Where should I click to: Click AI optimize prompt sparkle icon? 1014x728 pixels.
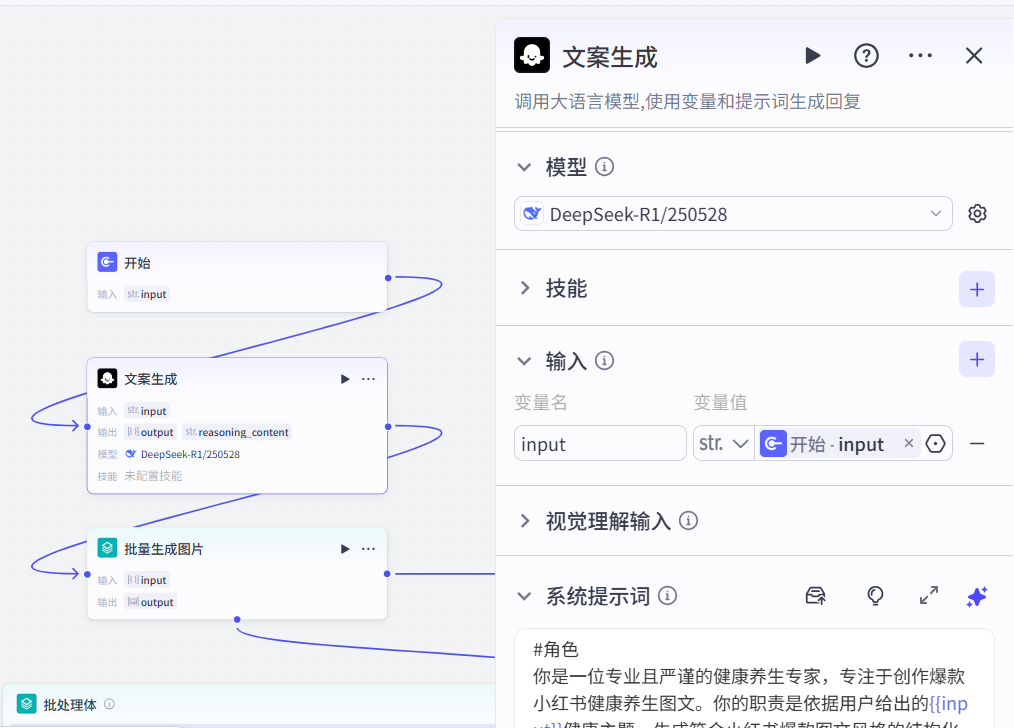click(x=976, y=596)
